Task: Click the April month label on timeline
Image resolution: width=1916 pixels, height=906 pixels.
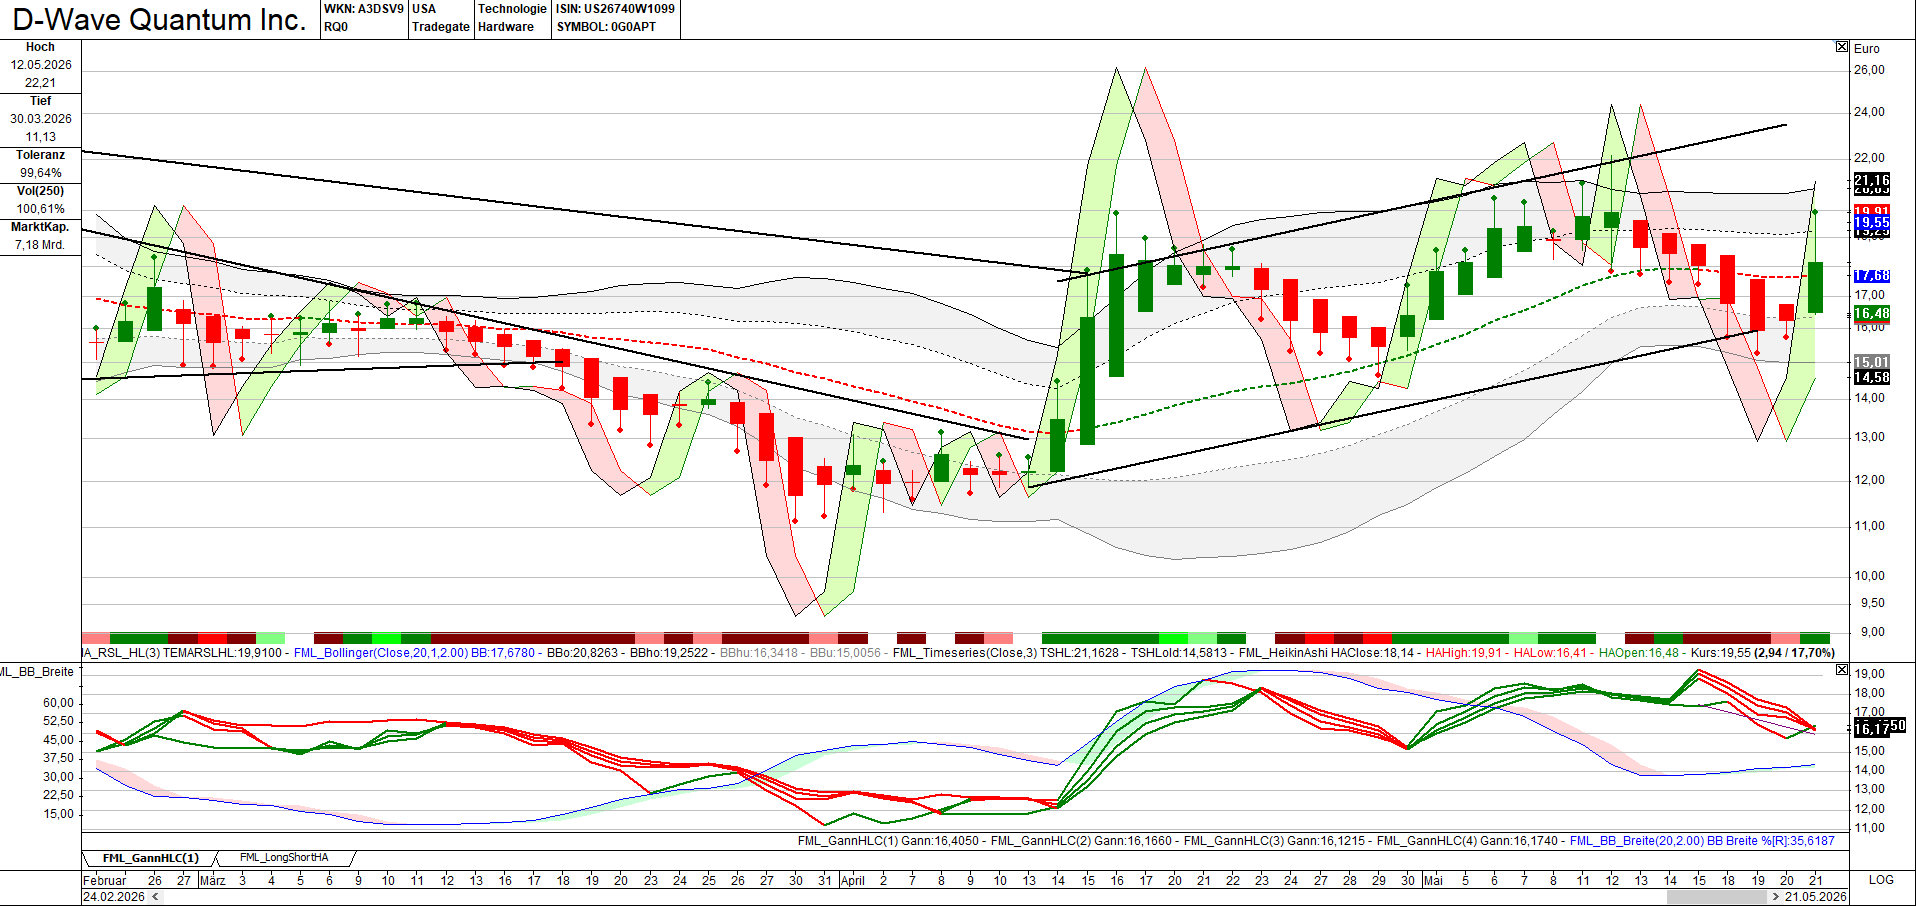Action: click(x=853, y=880)
